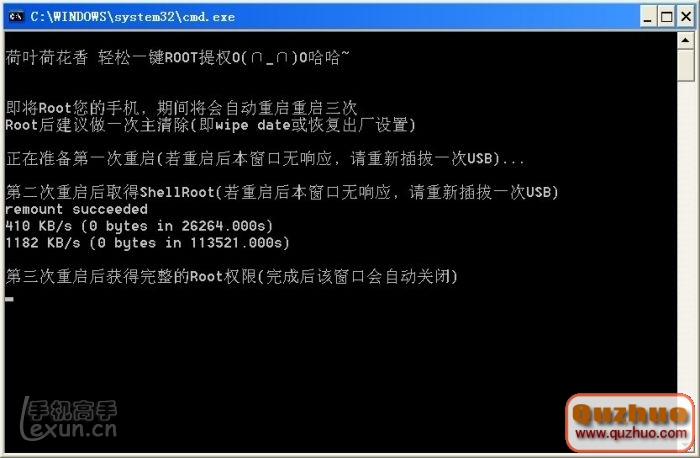Click the 正在准备第一次重启 status line

tap(265, 158)
